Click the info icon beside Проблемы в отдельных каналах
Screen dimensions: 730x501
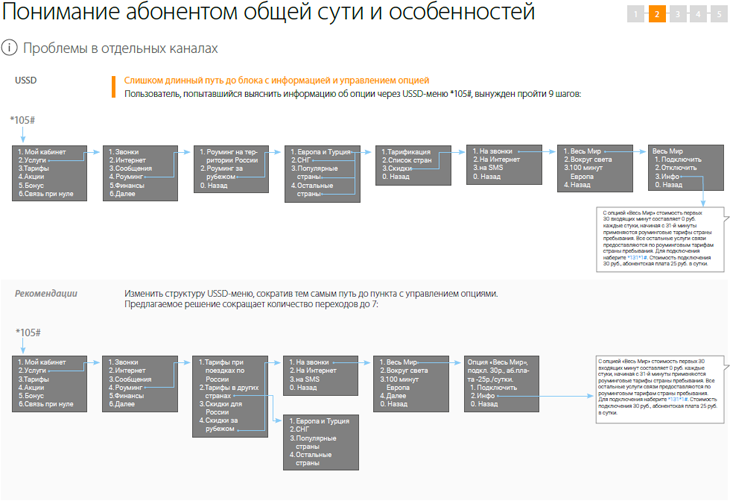[x=9, y=47]
